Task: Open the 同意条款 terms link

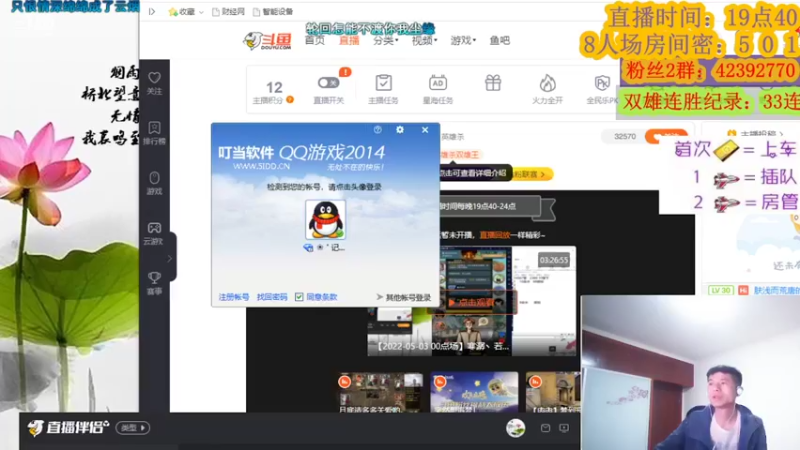Action: [322, 297]
